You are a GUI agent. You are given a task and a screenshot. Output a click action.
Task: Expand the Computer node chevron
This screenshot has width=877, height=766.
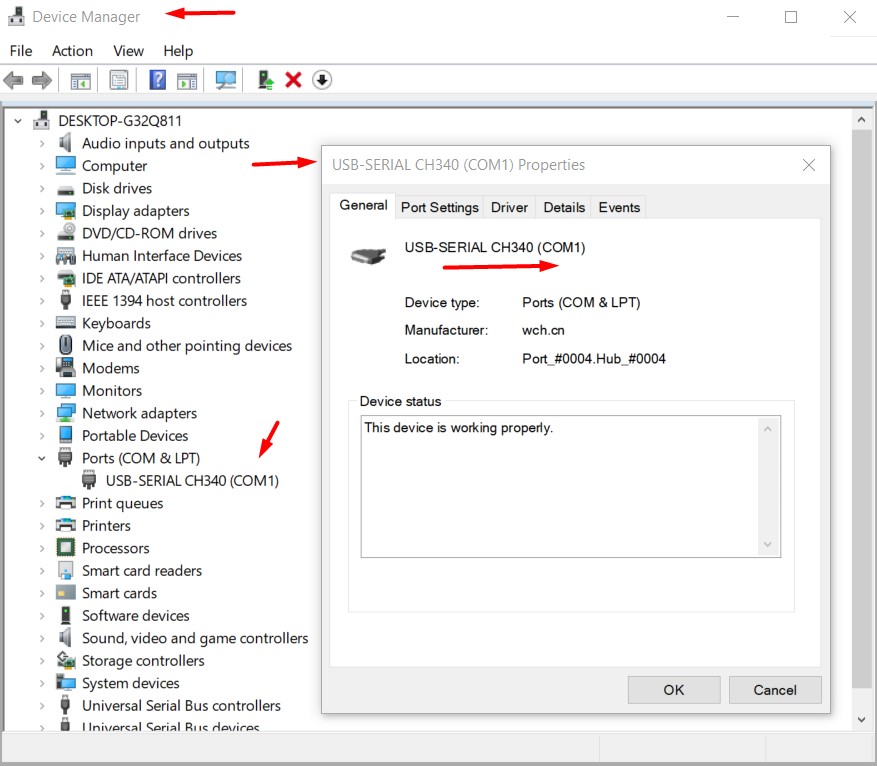pos(42,166)
